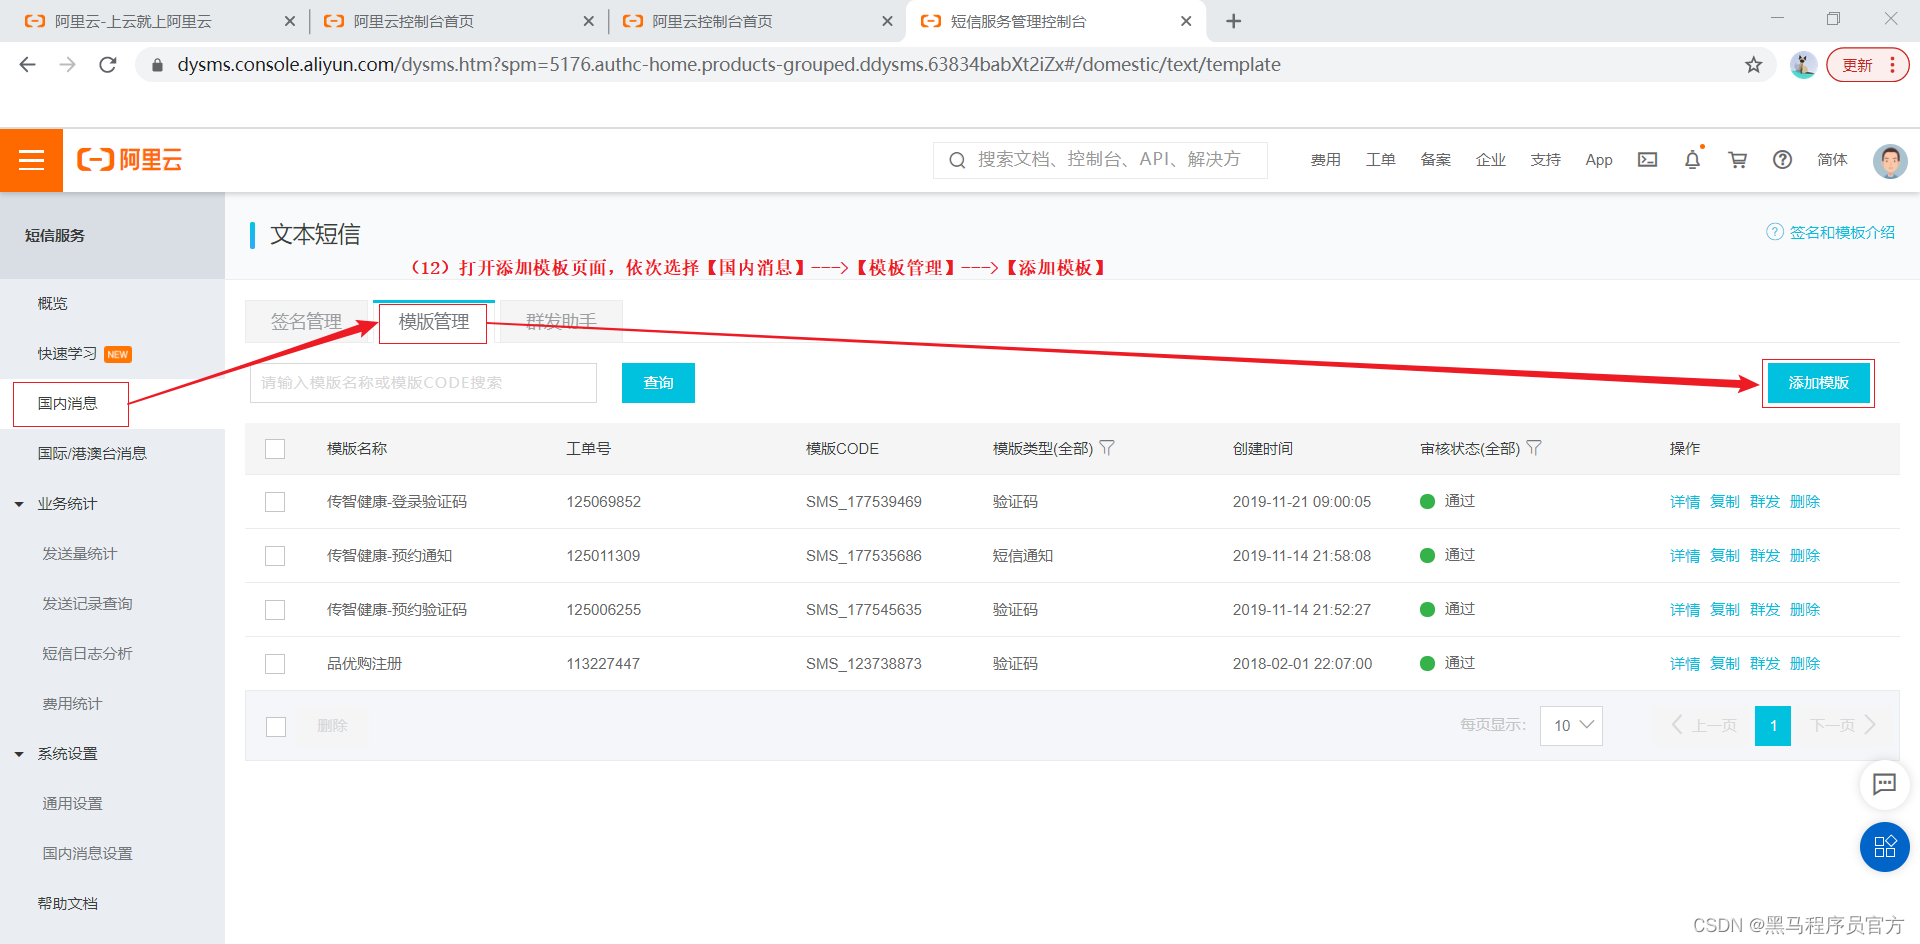Image resolution: width=1920 pixels, height=944 pixels.
Task: Open the per-page count dropdown showing 10
Action: coord(1571,726)
